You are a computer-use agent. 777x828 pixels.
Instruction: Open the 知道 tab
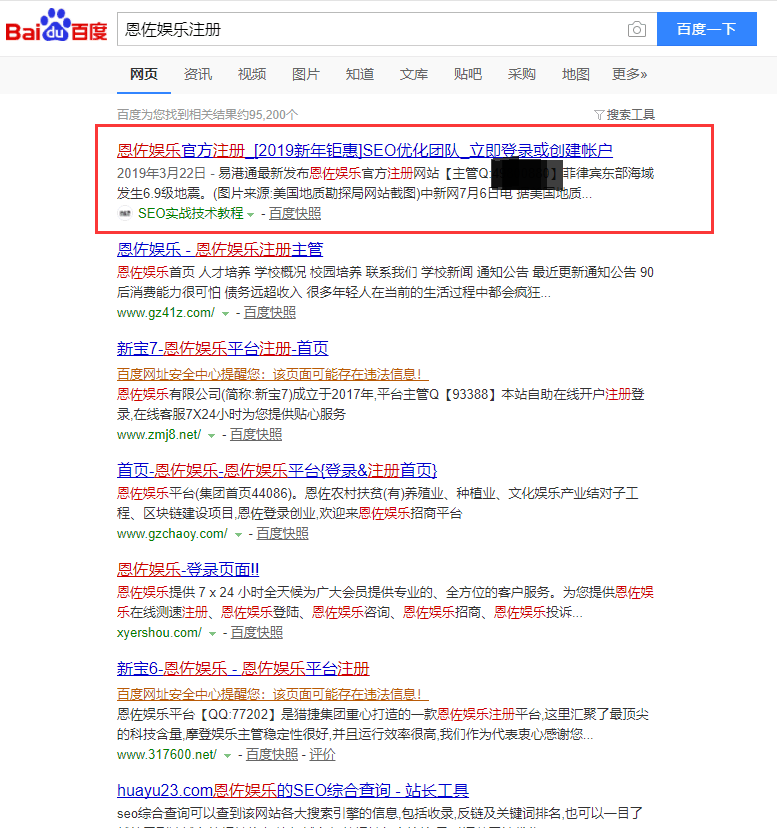(x=360, y=74)
